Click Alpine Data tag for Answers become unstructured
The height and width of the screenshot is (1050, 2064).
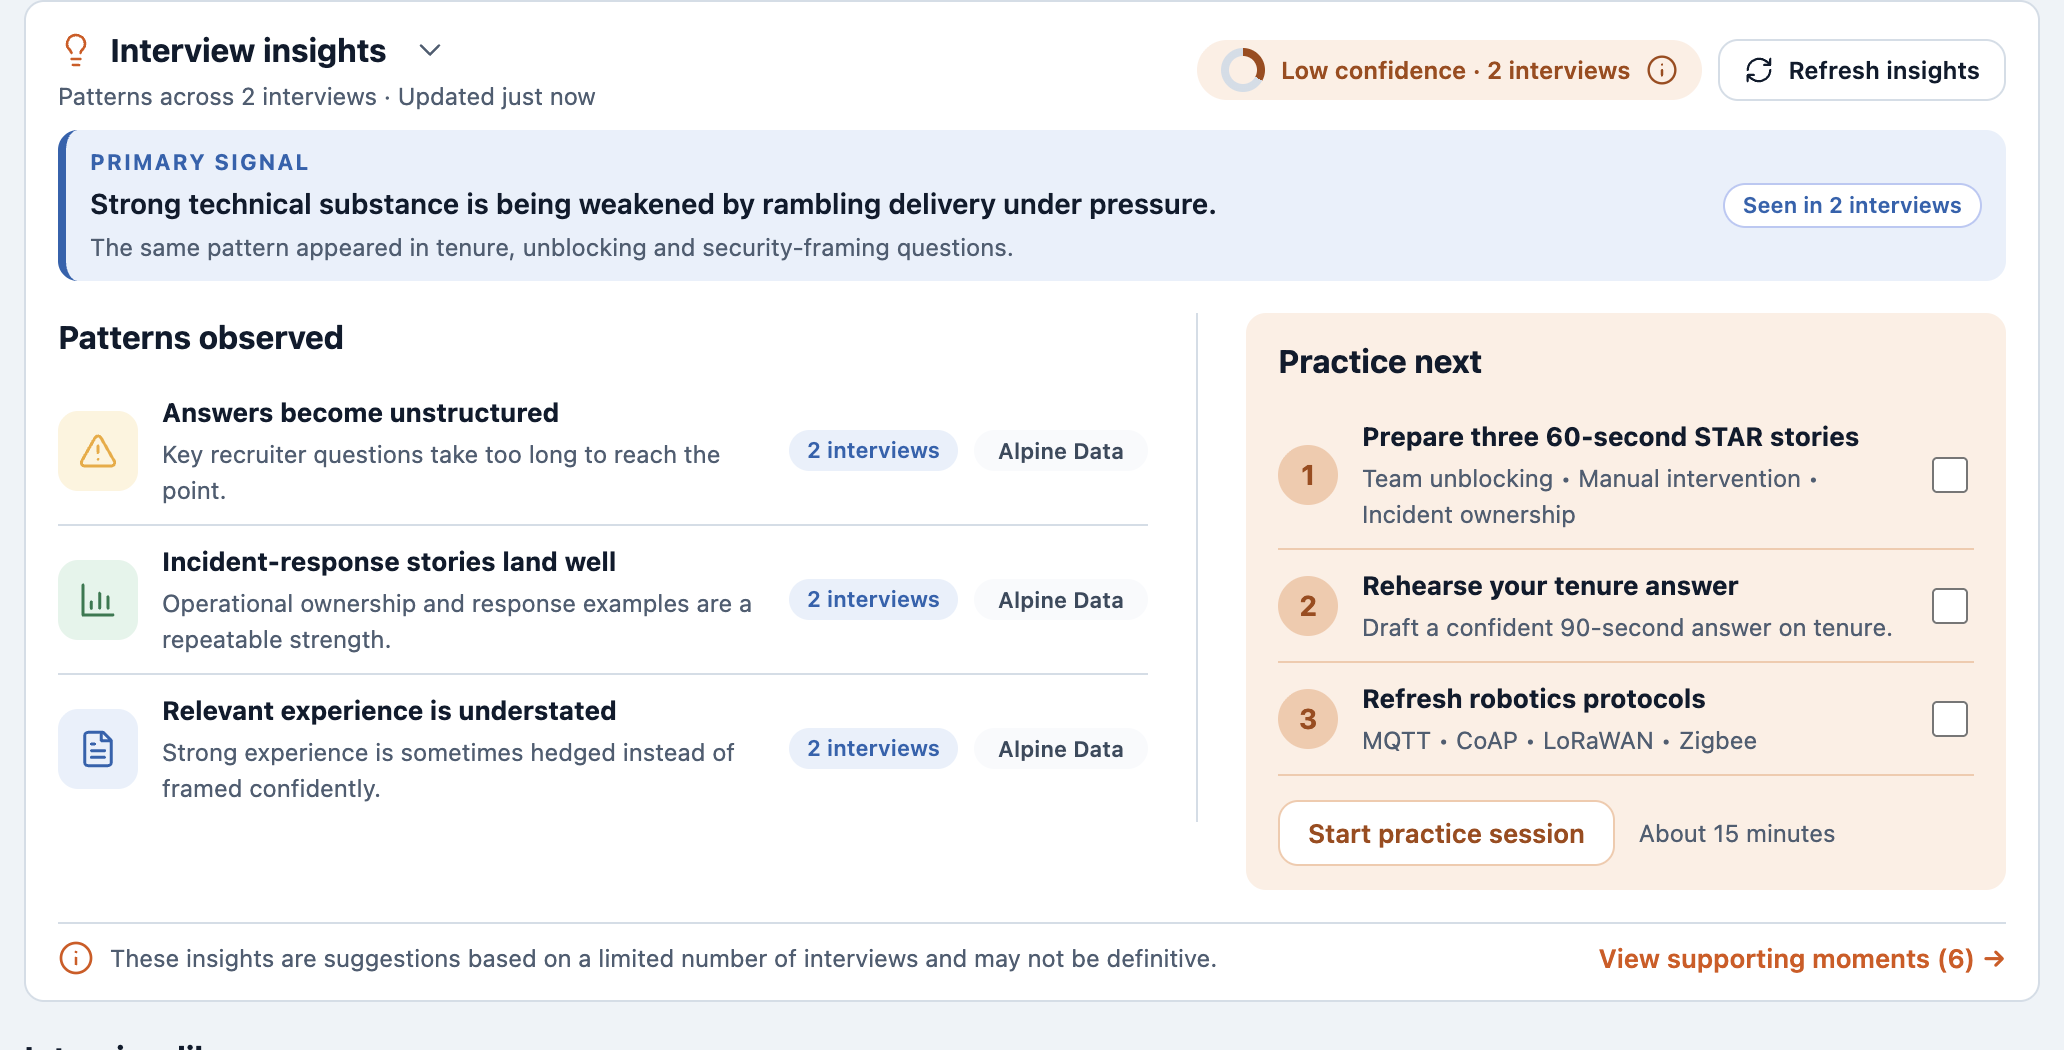pyautogui.click(x=1061, y=451)
